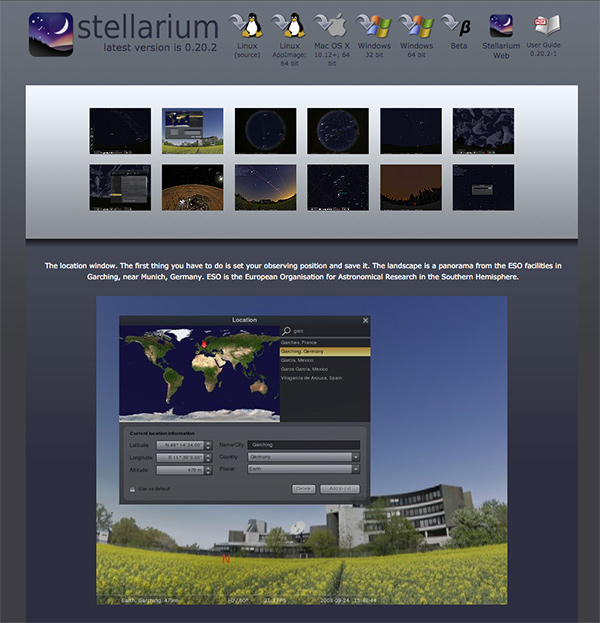
Task: Click the 'stellarium' title heading
Action: pyautogui.click(x=148, y=27)
